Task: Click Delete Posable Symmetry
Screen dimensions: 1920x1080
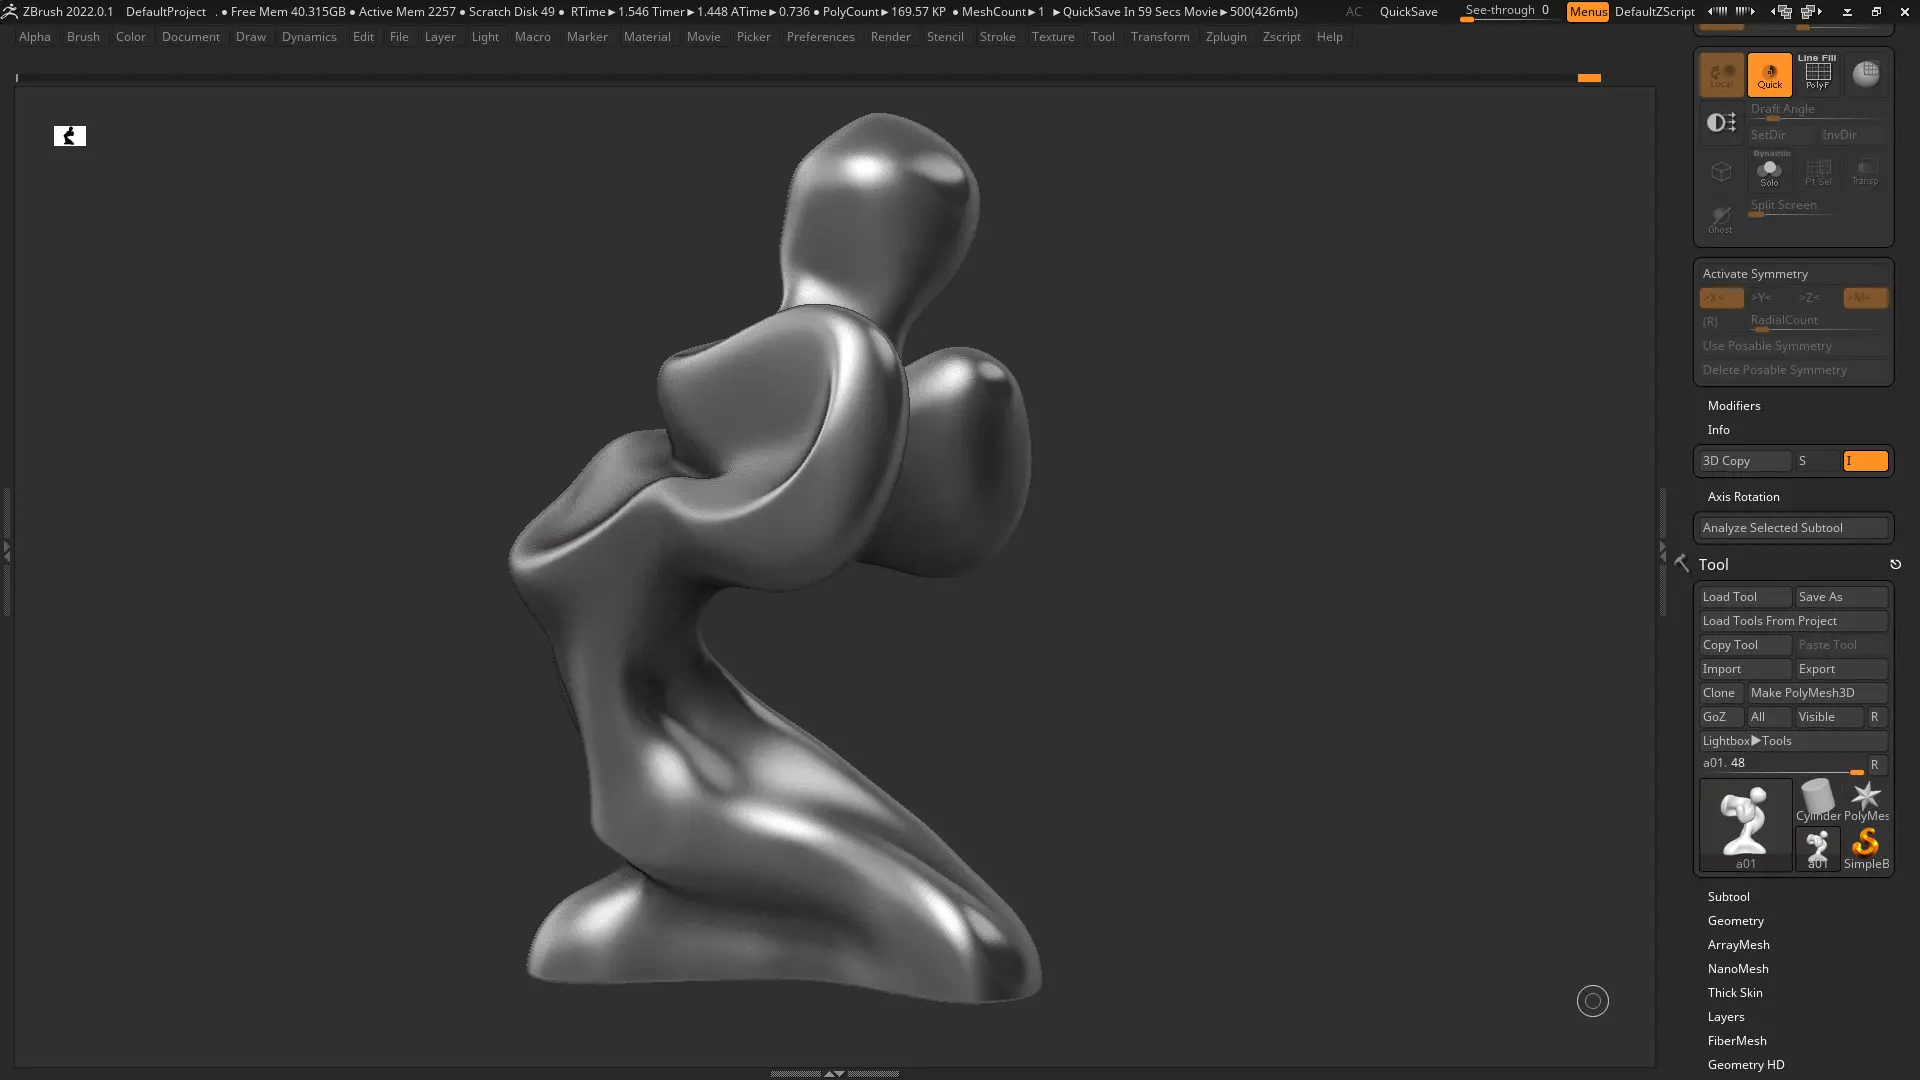Action: coord(1793,370)
